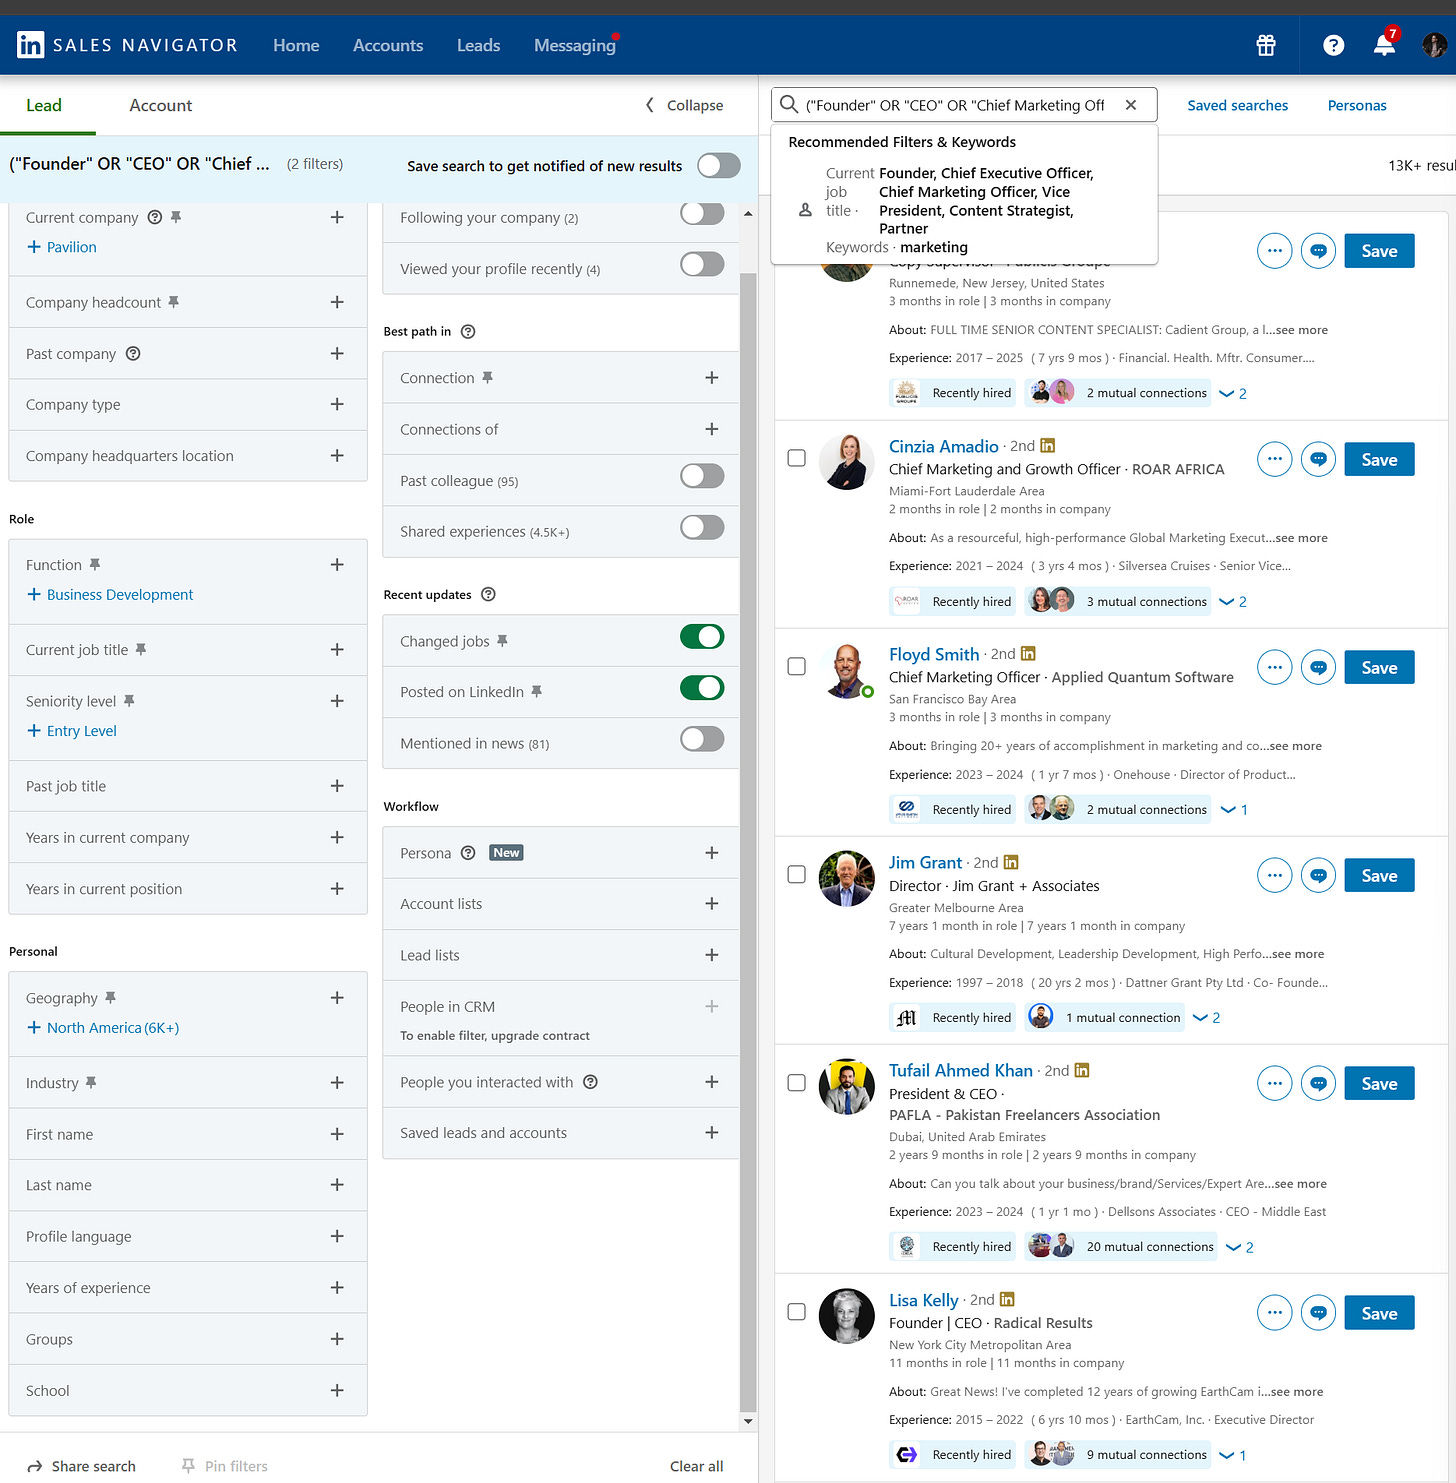Toggle Mentioned in news filter
The width and height of the screenshot is (1456, 1483).
click(702, 739)
